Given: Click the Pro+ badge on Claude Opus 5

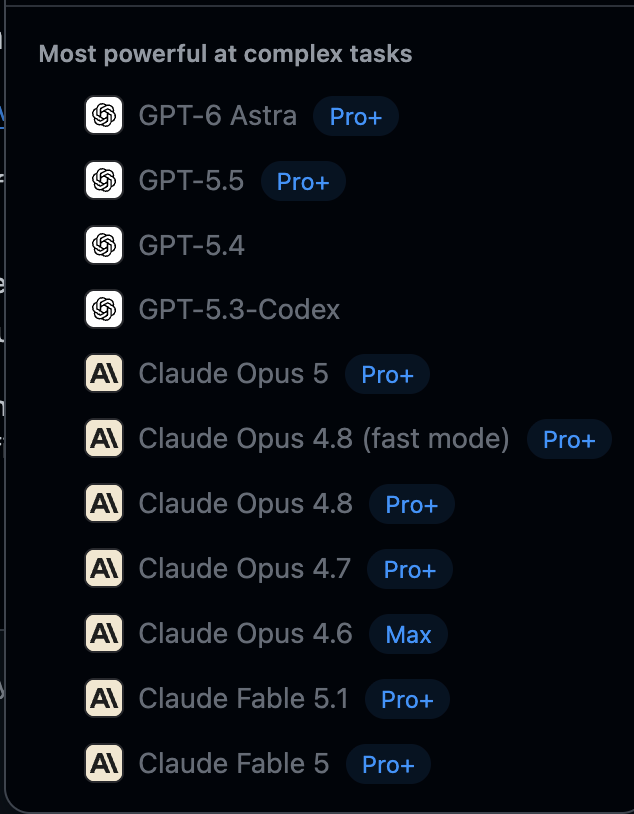Looking at the screenshot, I should (387, 374).
